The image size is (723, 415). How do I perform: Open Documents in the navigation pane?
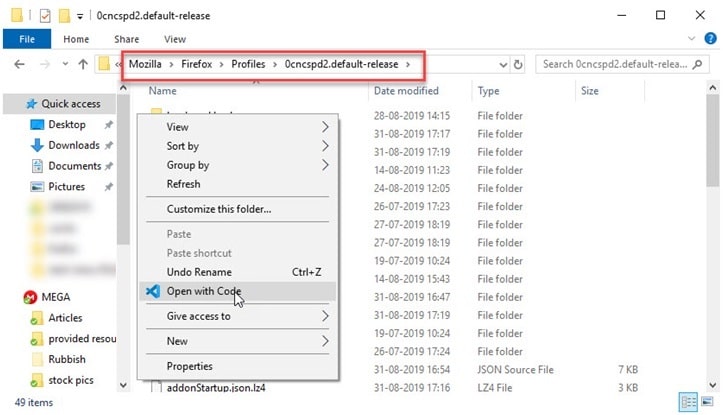tap(75, 166)
